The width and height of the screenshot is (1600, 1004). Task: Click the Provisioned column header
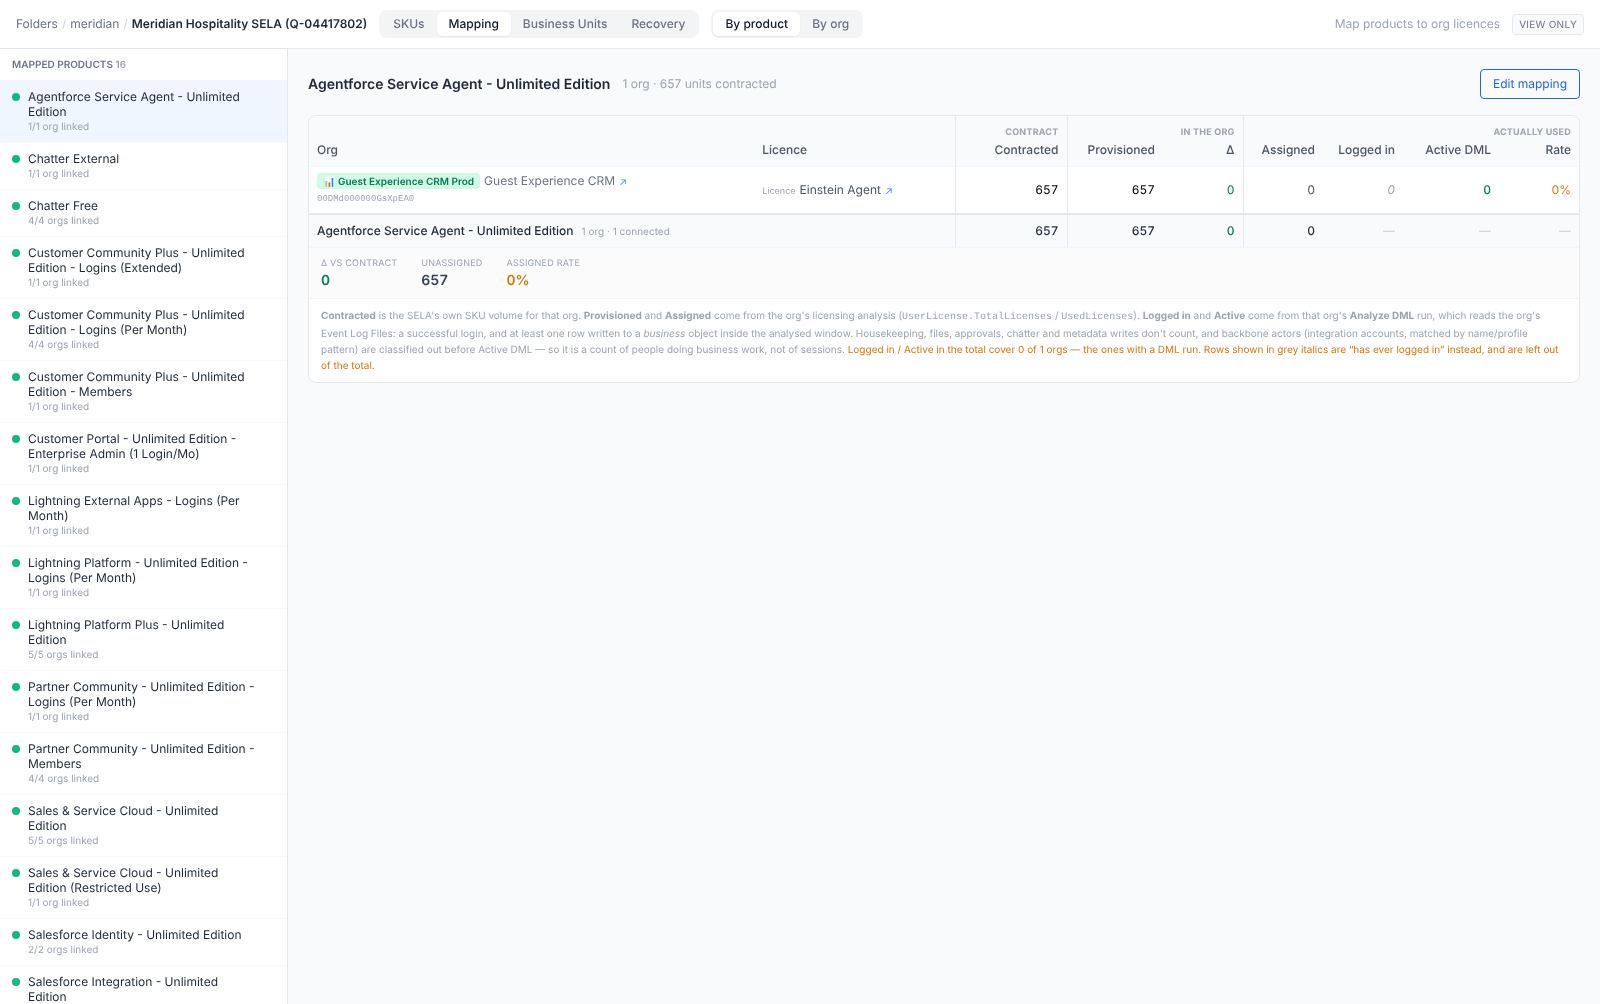1121,150
